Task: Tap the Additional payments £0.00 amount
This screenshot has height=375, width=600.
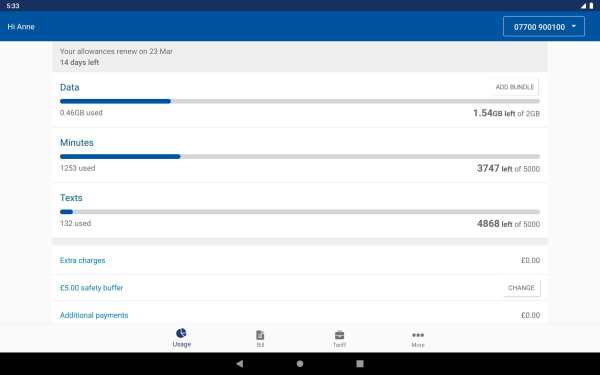Action: click(x=530, y=315)
